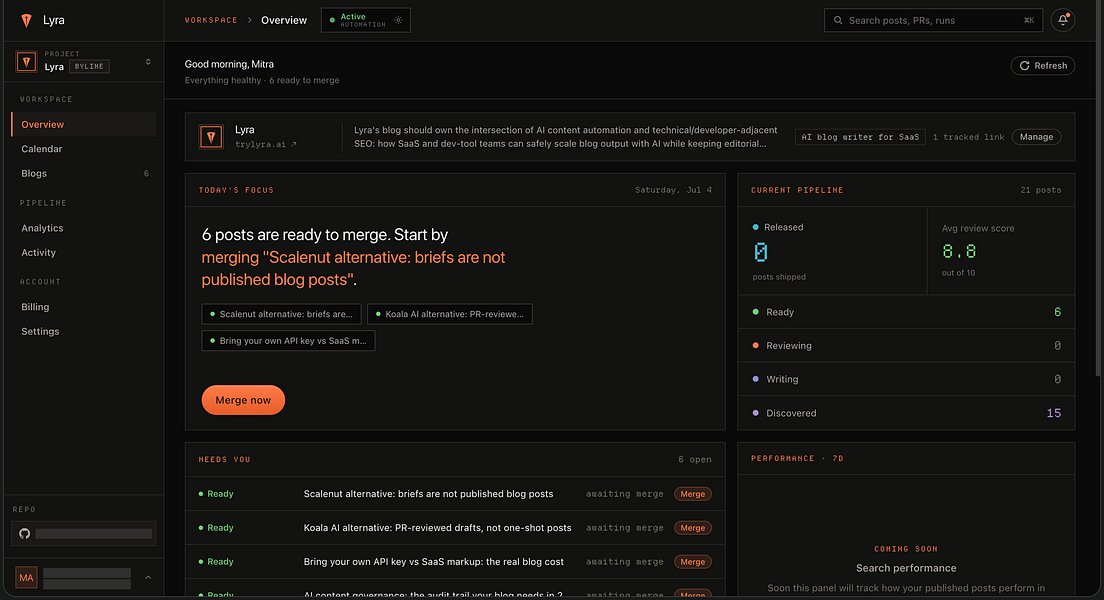This screenshot has height=600, width=1104.
Task: Click the Workspace breadcrumb
Action: (x=211, y=20)
